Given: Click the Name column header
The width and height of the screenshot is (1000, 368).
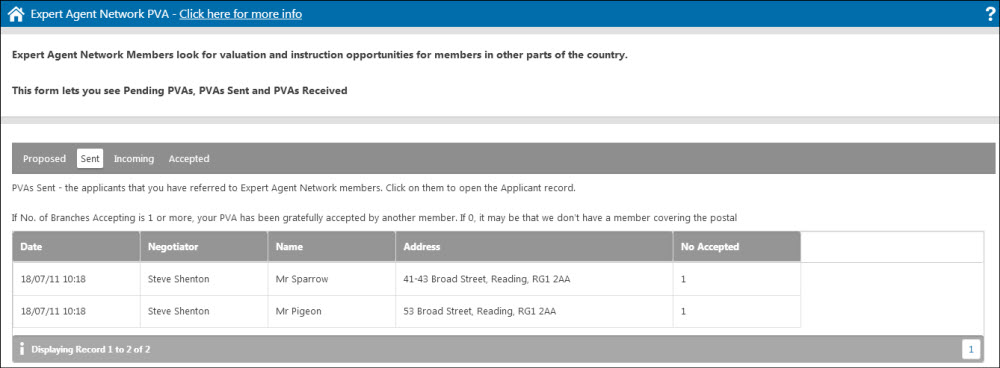Looking at the screenshot, I should 332,247.
